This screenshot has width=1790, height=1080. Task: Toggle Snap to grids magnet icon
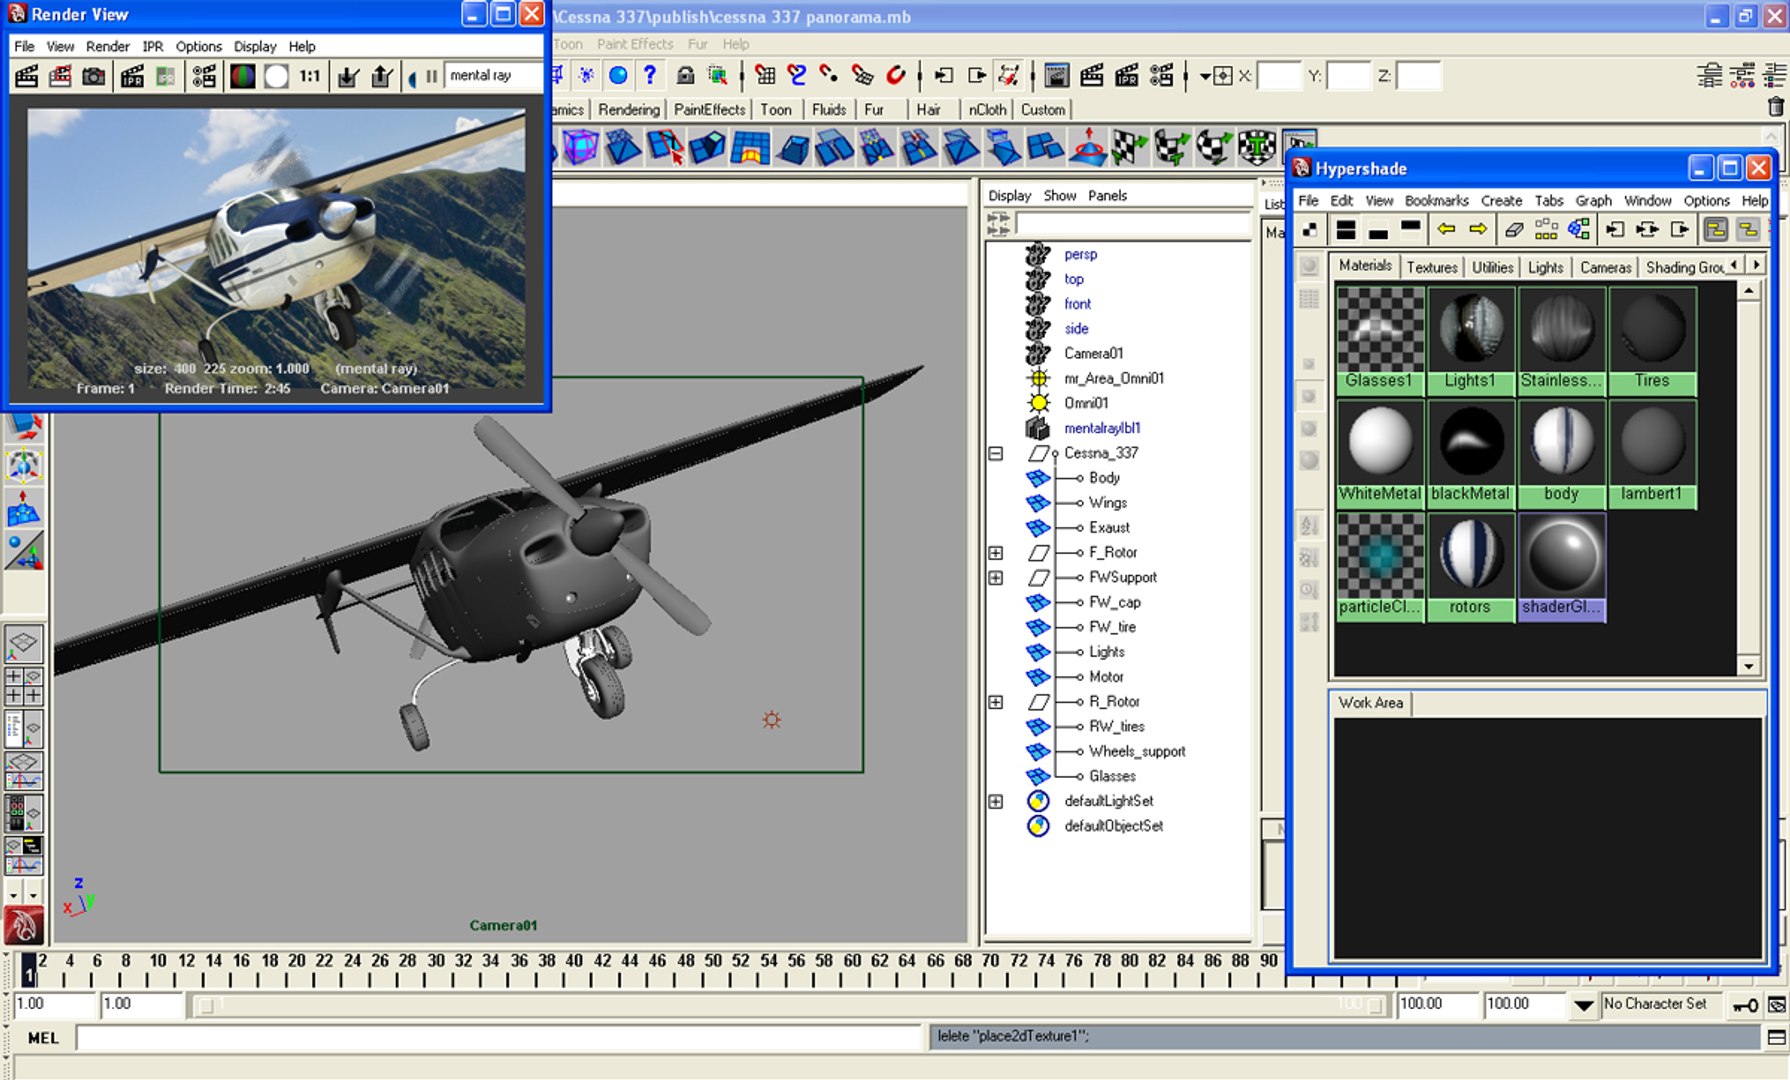tap(765, 75)
